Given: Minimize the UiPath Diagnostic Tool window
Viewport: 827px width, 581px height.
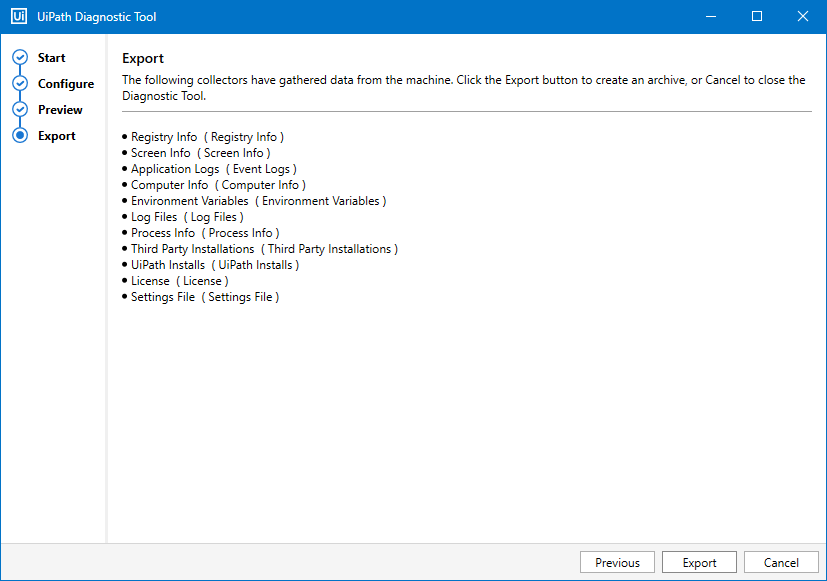Looking at the screenshot, I should coord(711,17).
